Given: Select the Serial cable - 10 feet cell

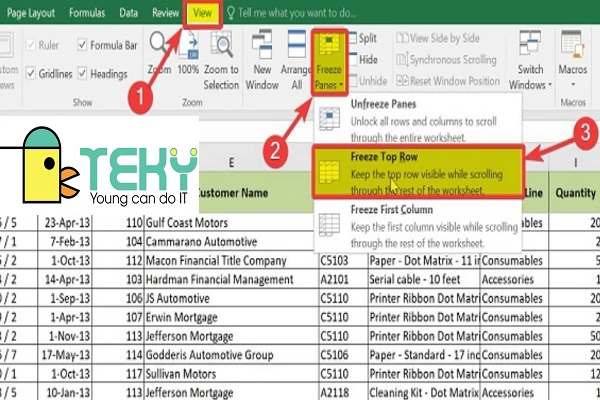Looking at the screenshot, I should point(424,279).
